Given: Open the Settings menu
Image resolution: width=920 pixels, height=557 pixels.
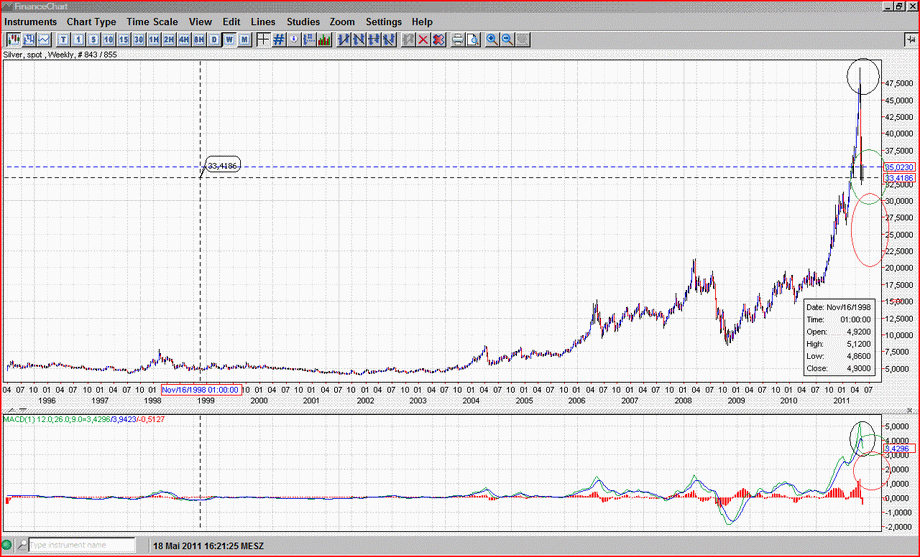Looking at the screenshot, I should pyautogui.click(x=384, y=22).
